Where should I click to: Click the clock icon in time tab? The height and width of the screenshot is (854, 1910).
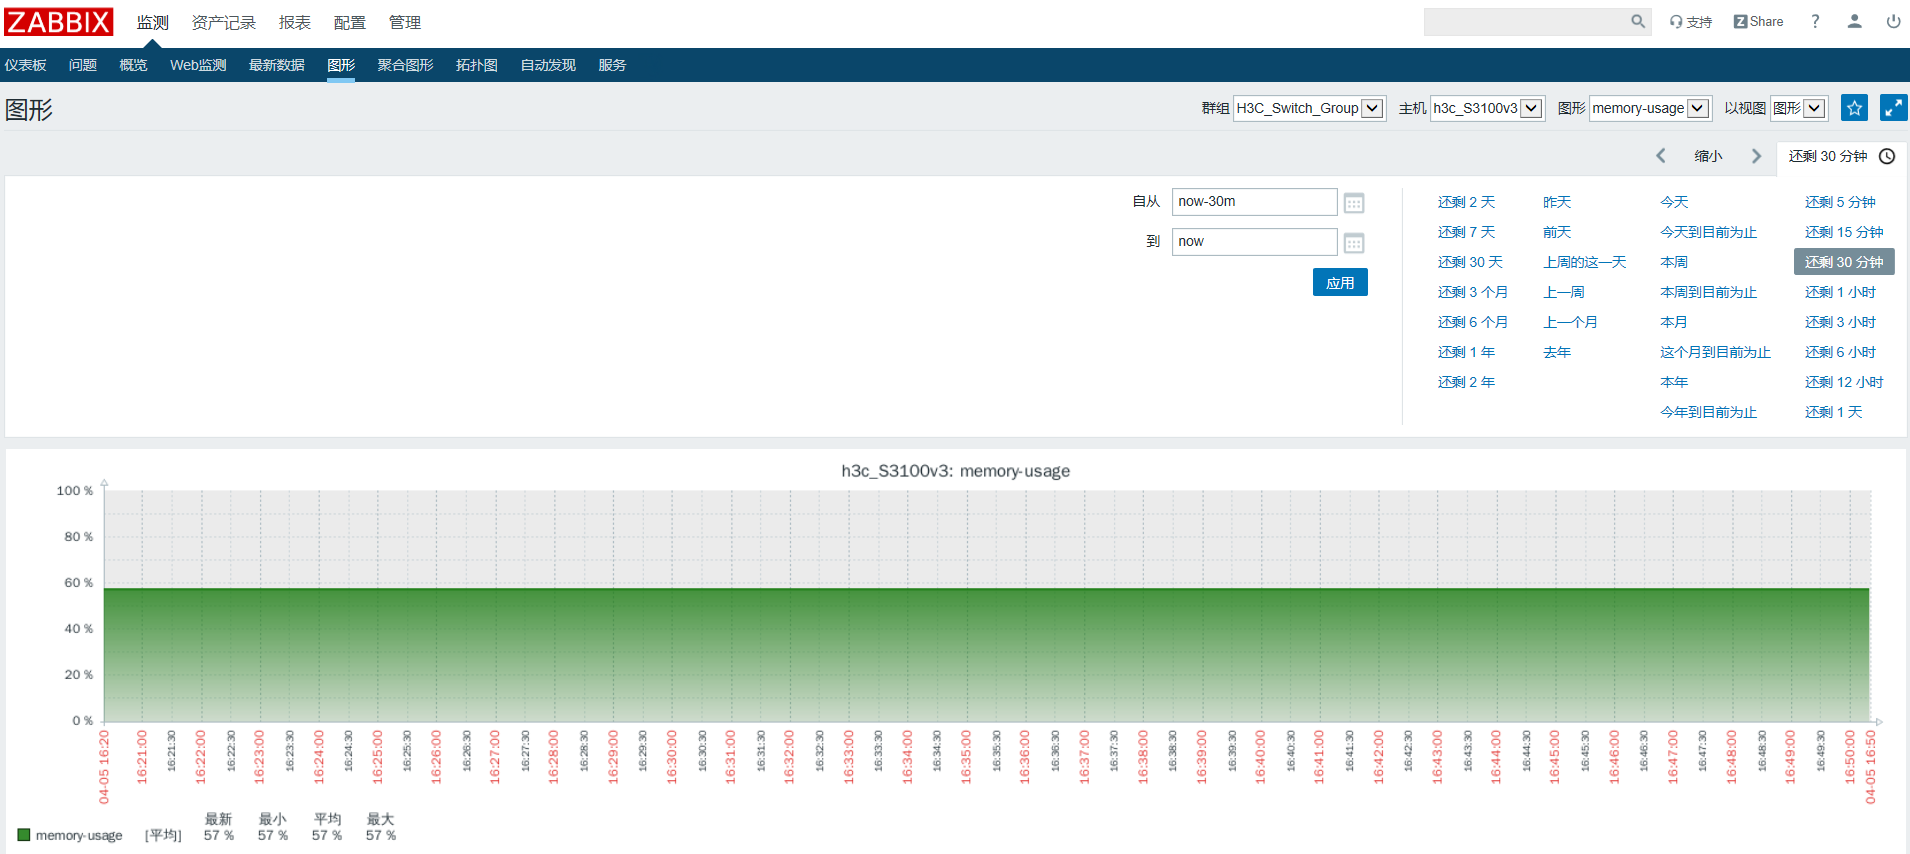pos(1887,156)
